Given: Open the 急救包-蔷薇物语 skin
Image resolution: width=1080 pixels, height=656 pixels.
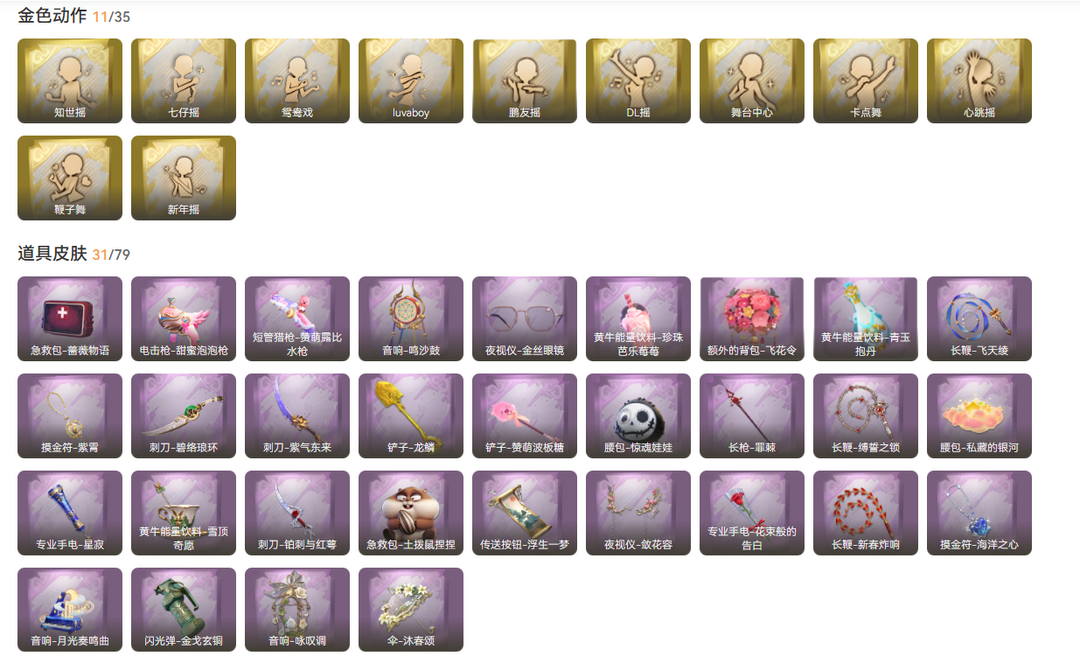Looking at the screenshot, I should tap(70, 318).
